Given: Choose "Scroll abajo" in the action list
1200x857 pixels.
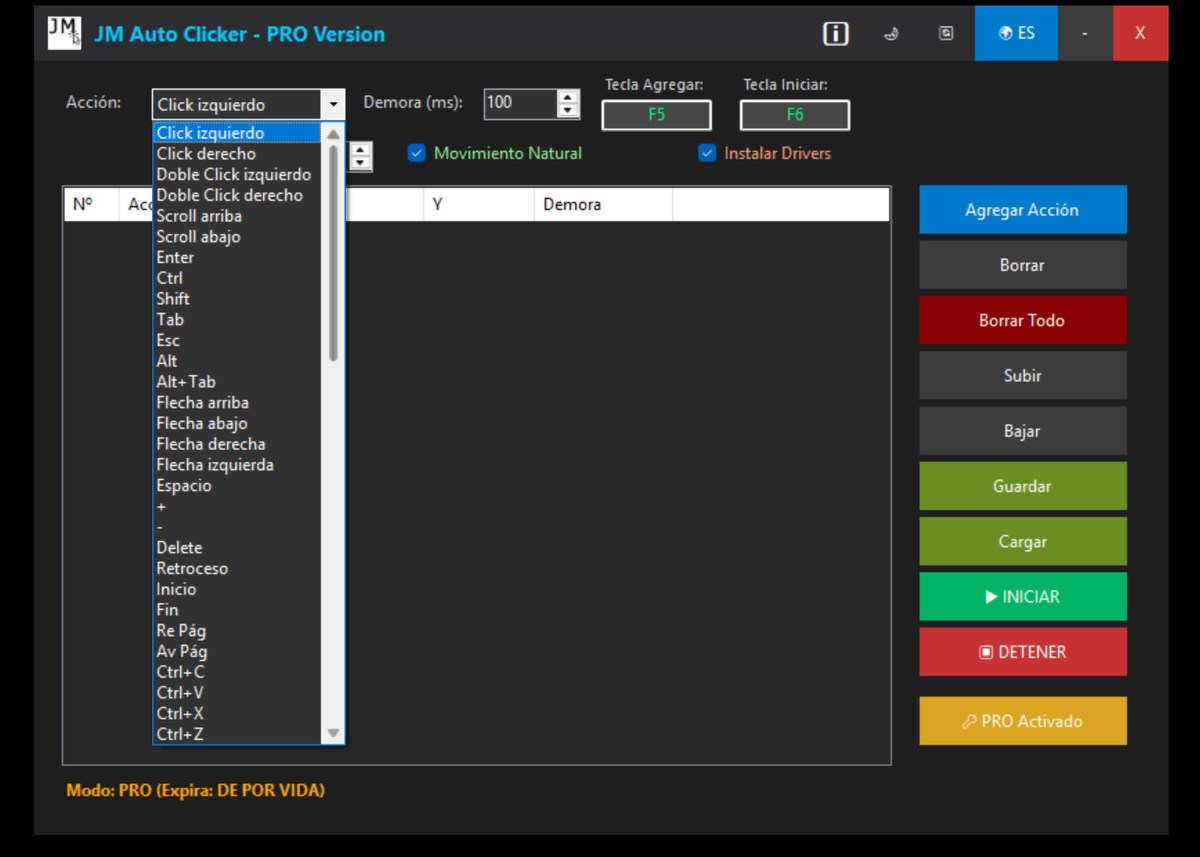Looking at the screenshot, I should [198, 237].
